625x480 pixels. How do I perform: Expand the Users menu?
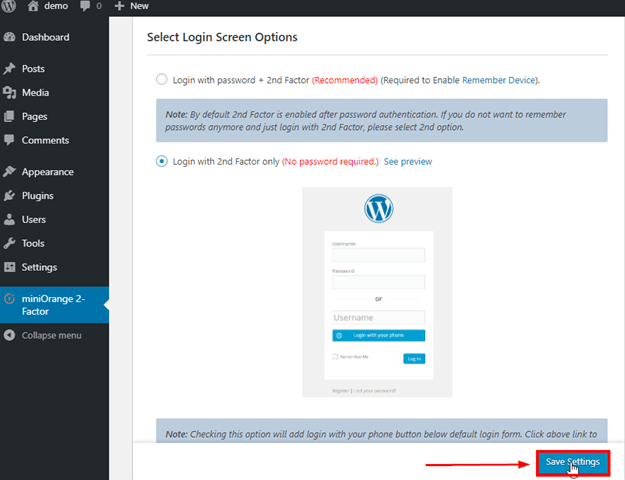(x=33, y=219)
